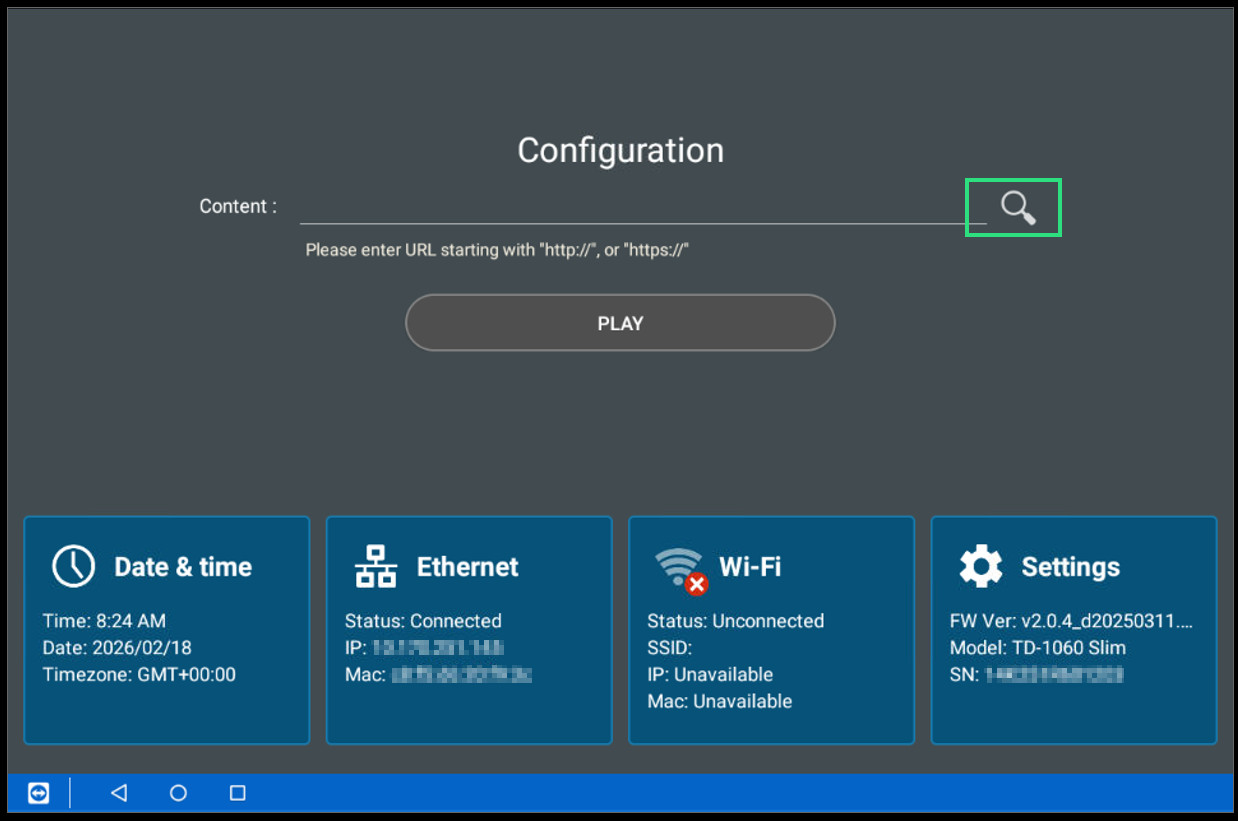Click the Settings gear icon
Image resolution: width=1238 pixels, height=821 pixels.
(980, 566)
